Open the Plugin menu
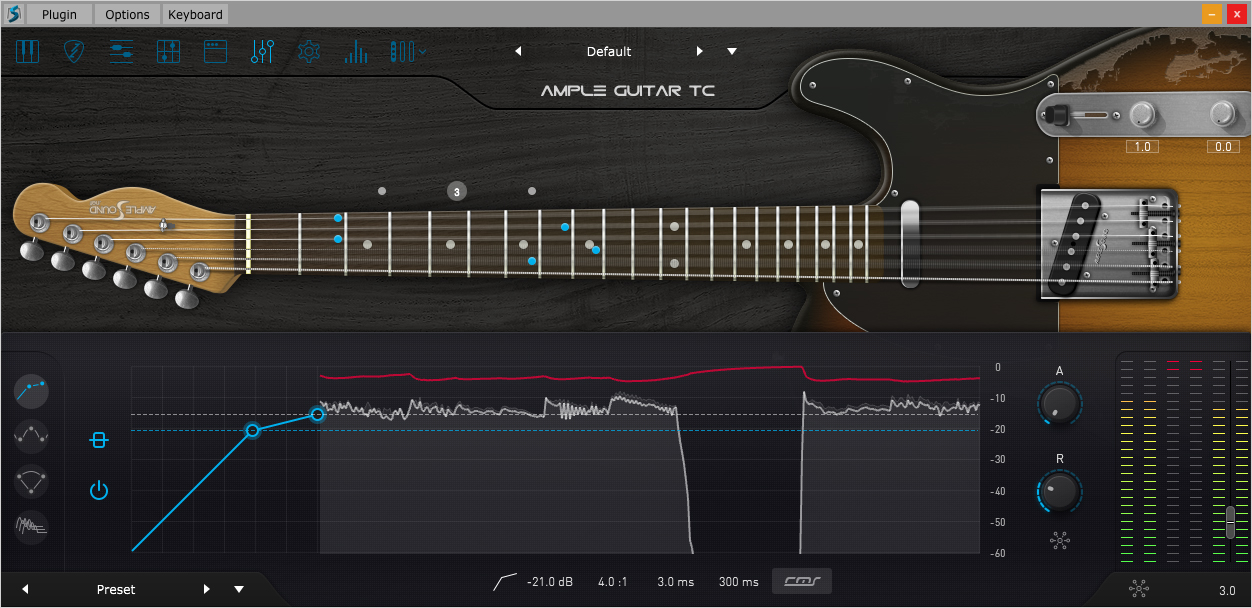The image size is (1252, 608). coord(59,14)
